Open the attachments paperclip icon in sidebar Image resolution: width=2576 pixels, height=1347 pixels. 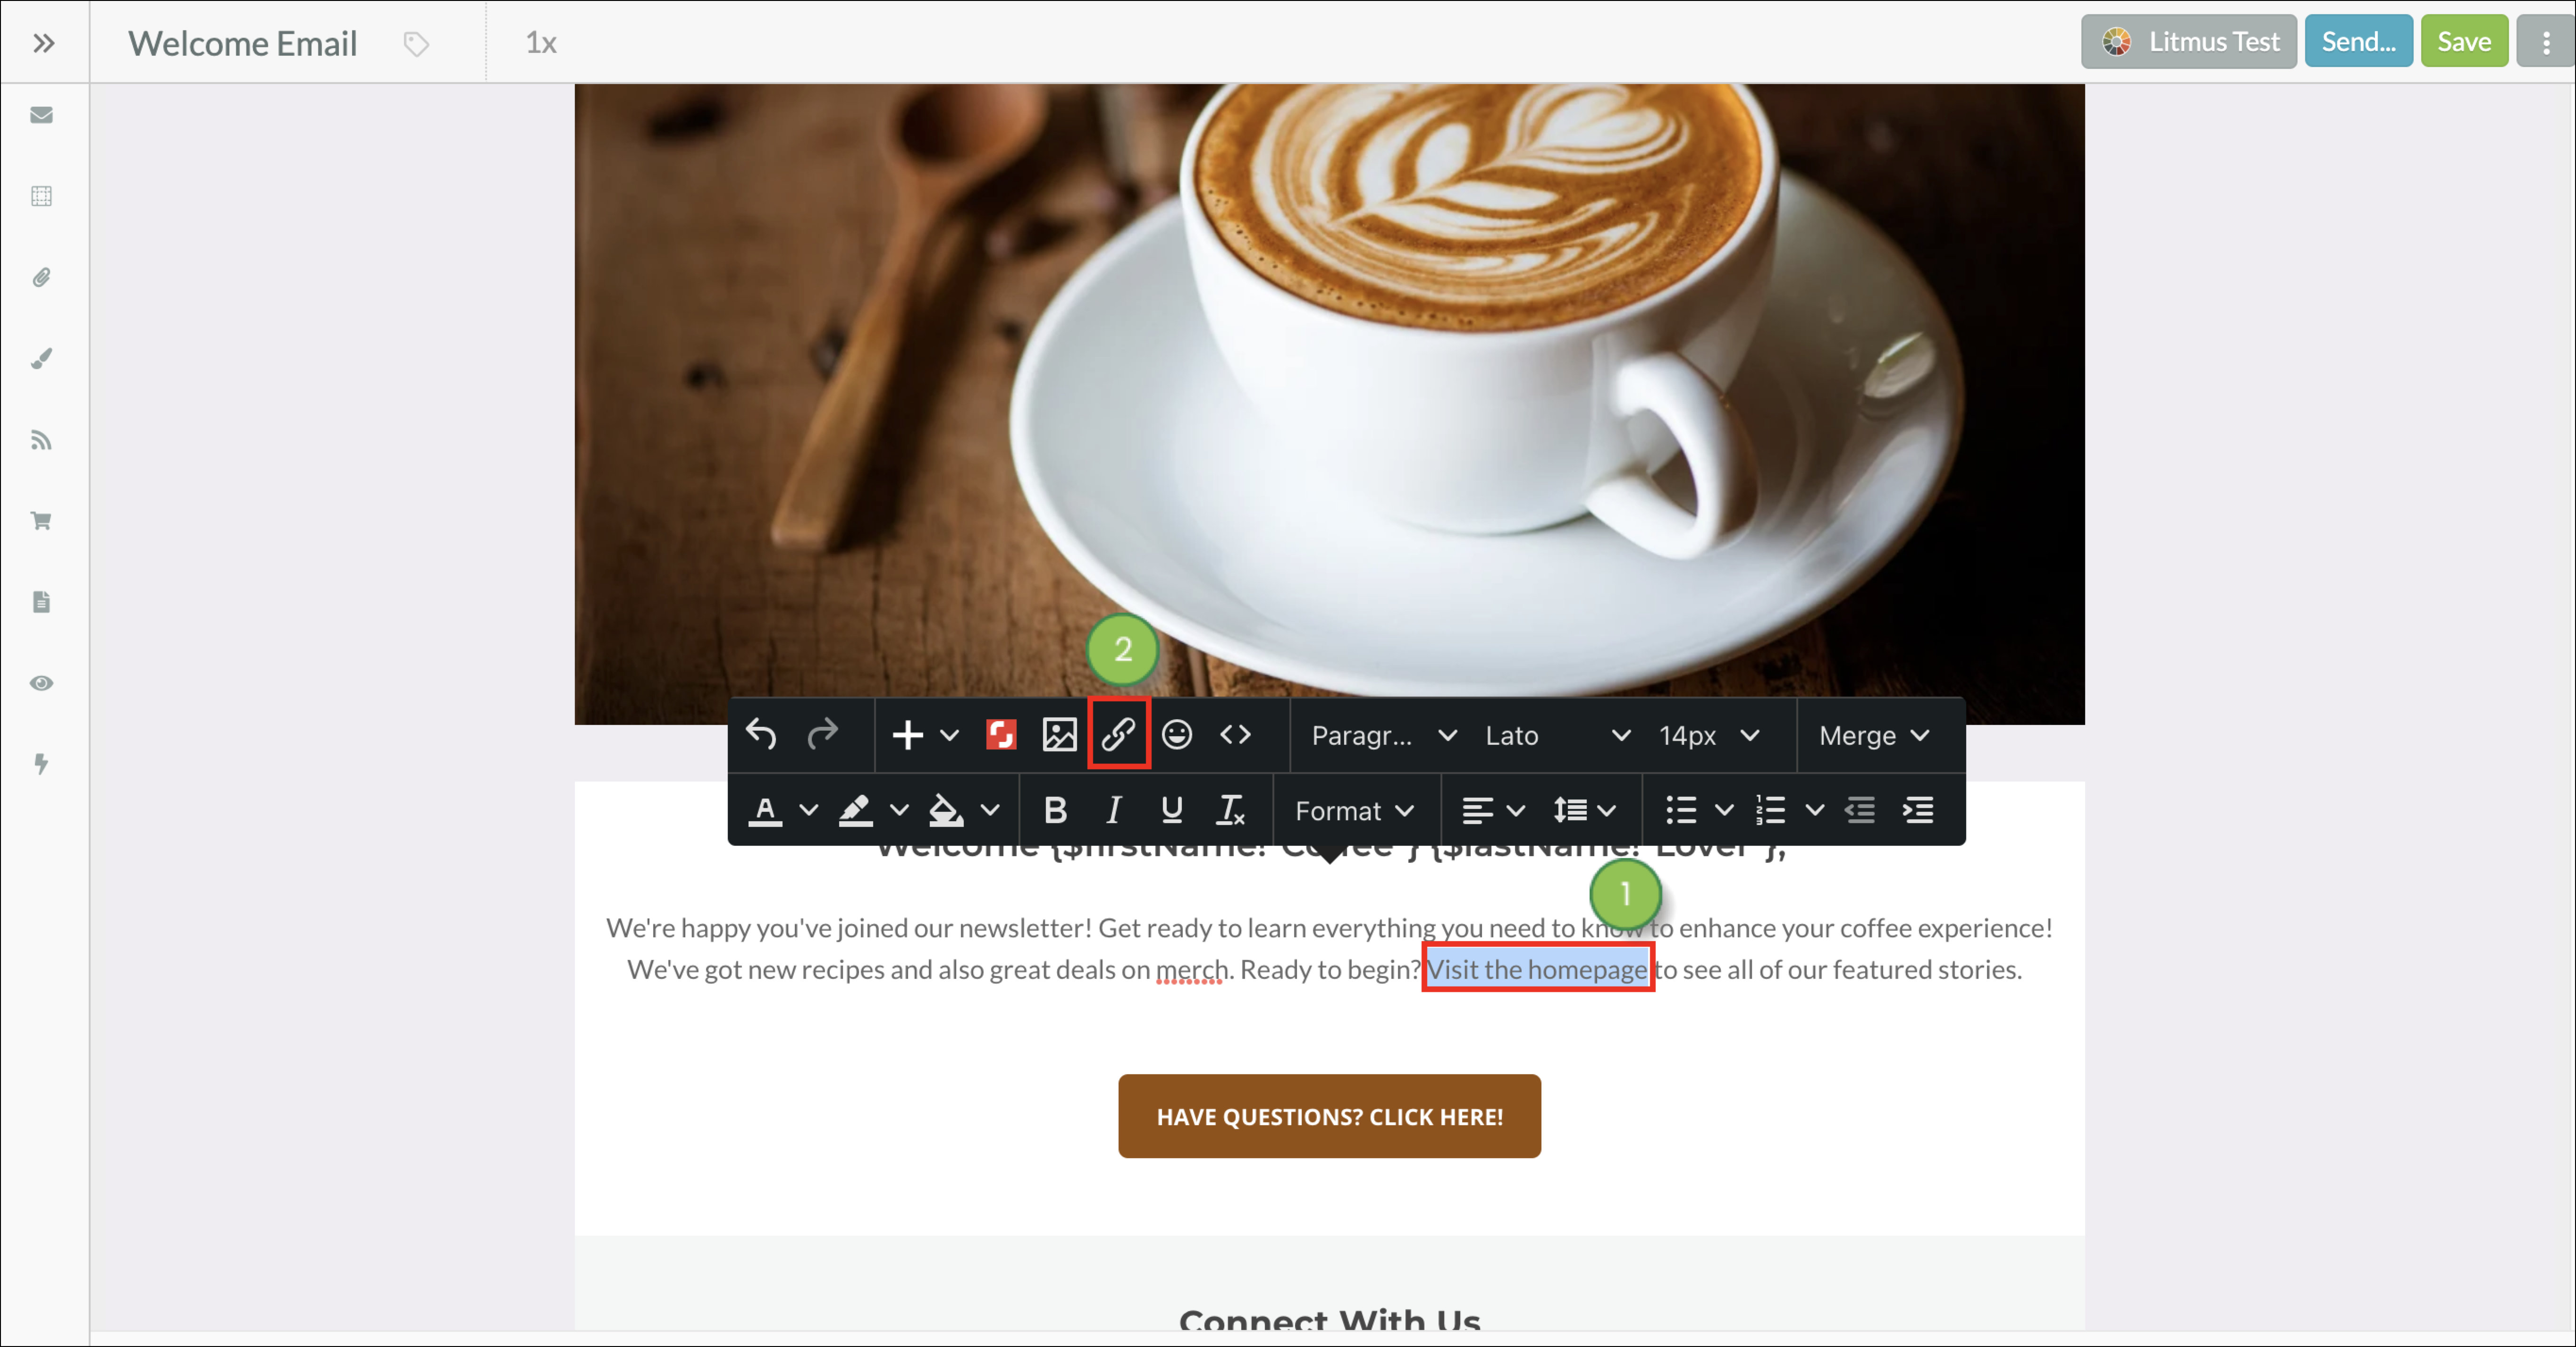41,277
